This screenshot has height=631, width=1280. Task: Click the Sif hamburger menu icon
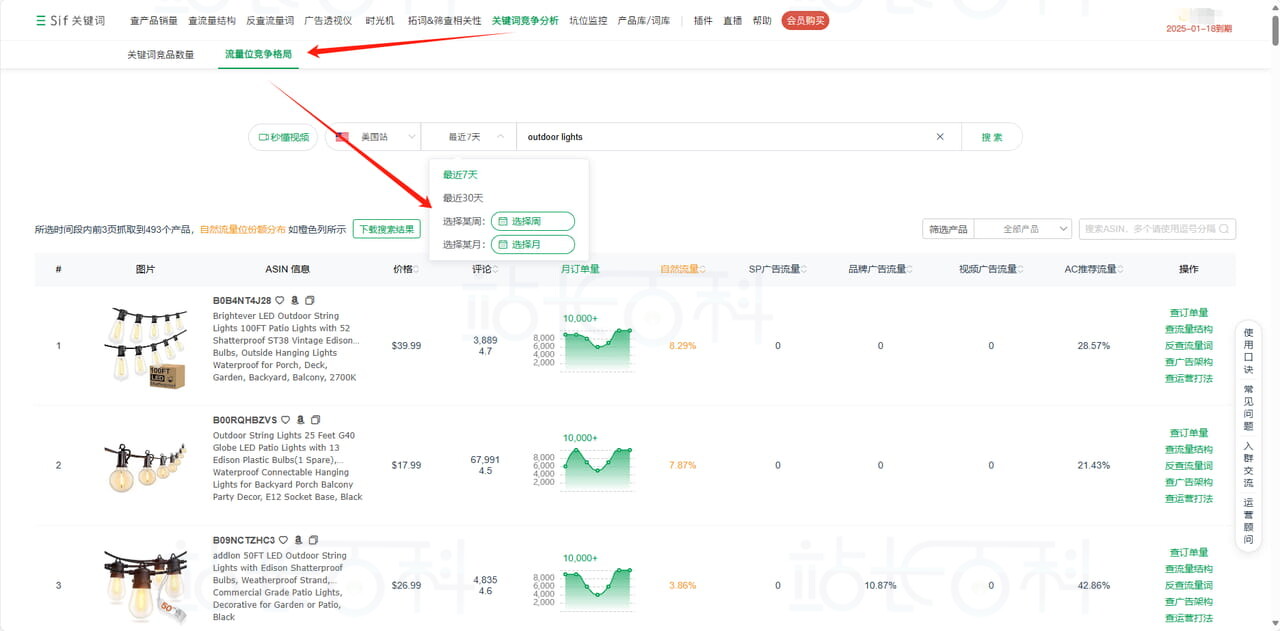[x=40, y=20]
